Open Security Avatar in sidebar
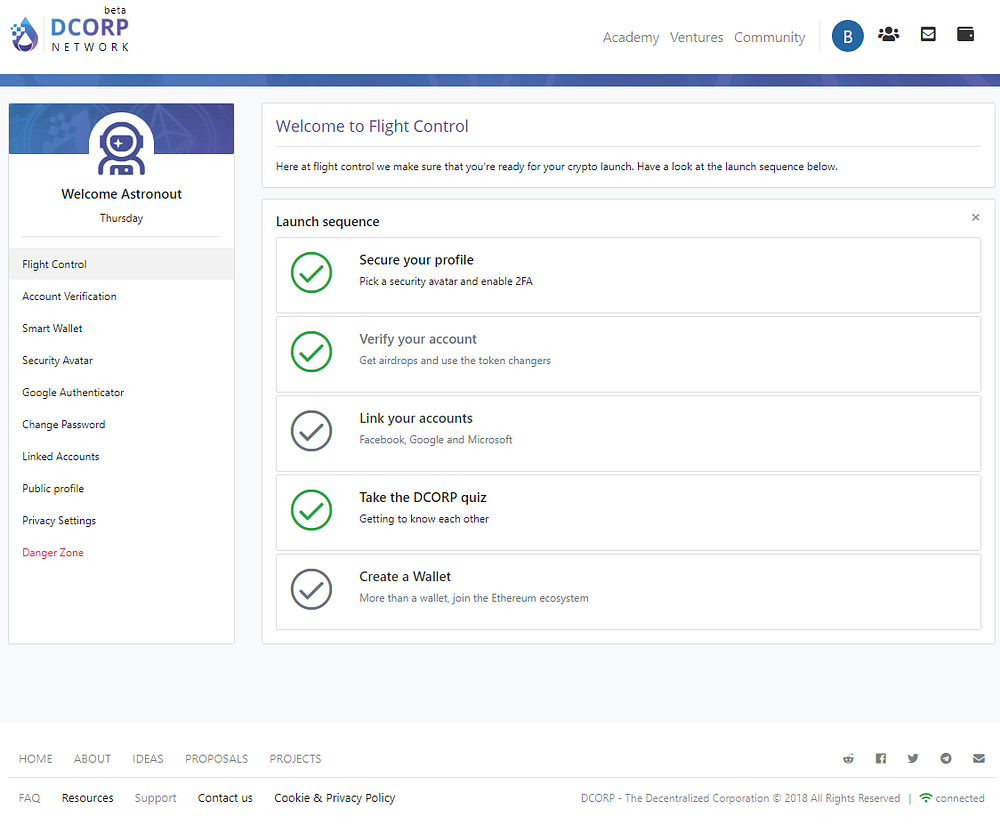Viewport: 1000px width, 819px height. point(121,360)
